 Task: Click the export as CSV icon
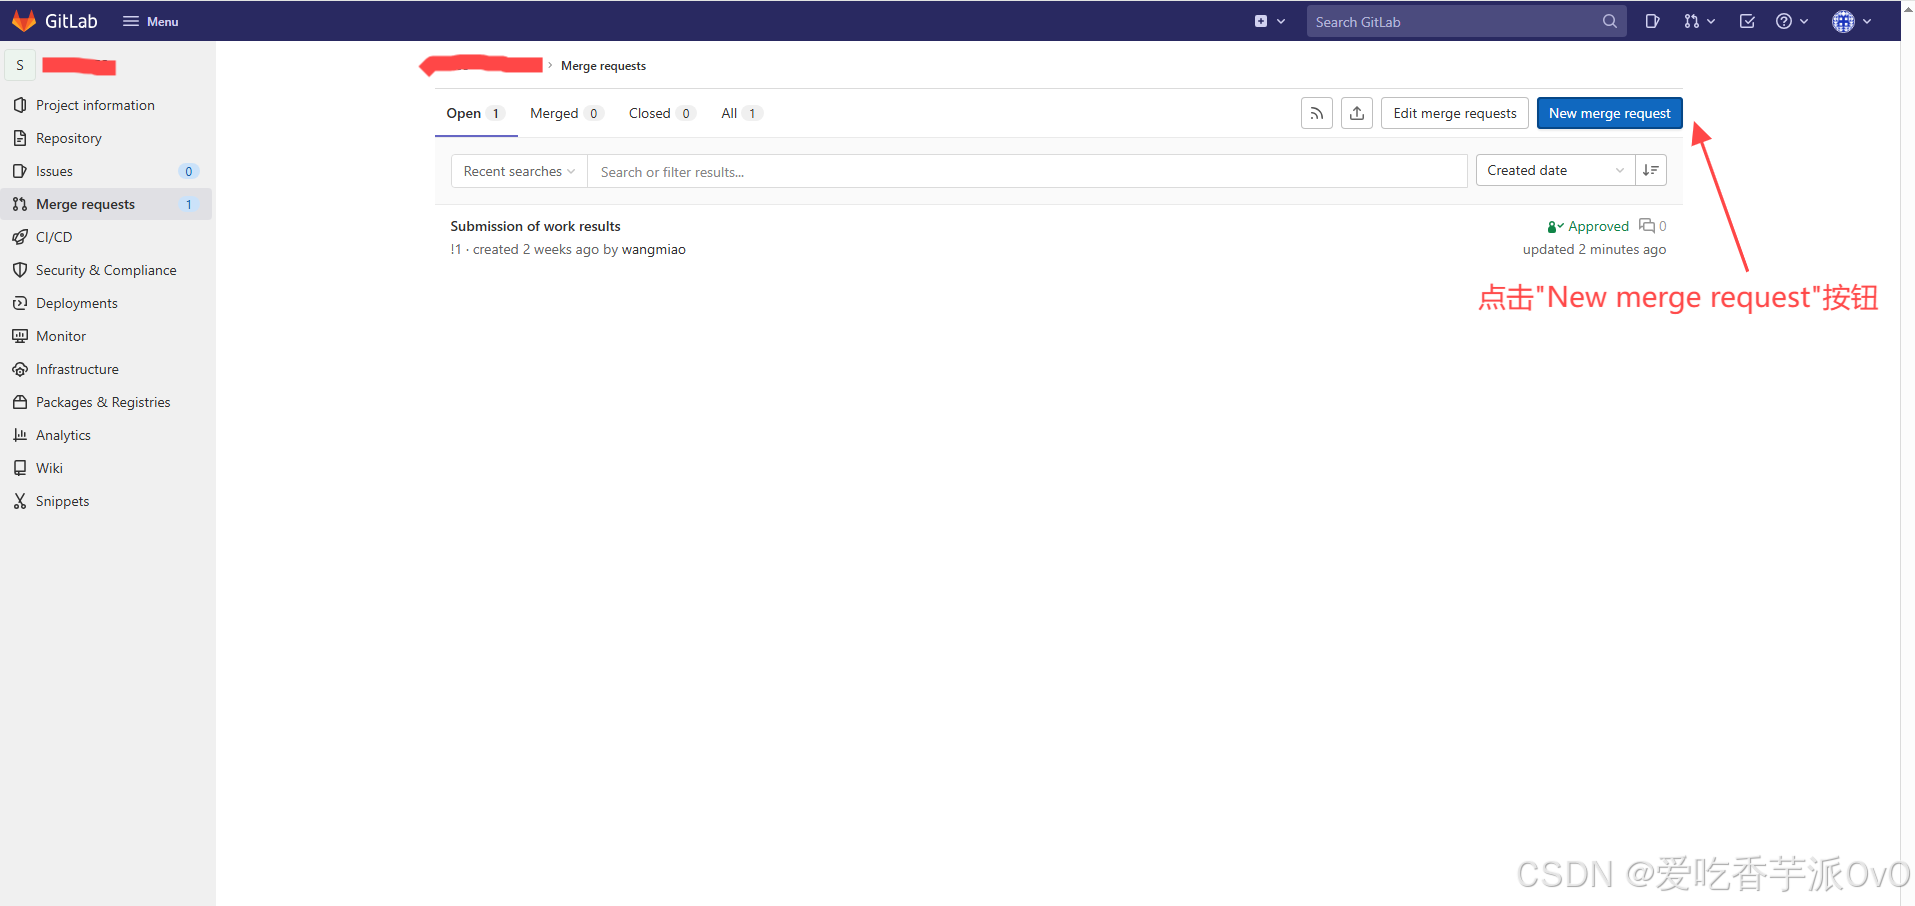pyautogui.click(x=1356, y=113)
